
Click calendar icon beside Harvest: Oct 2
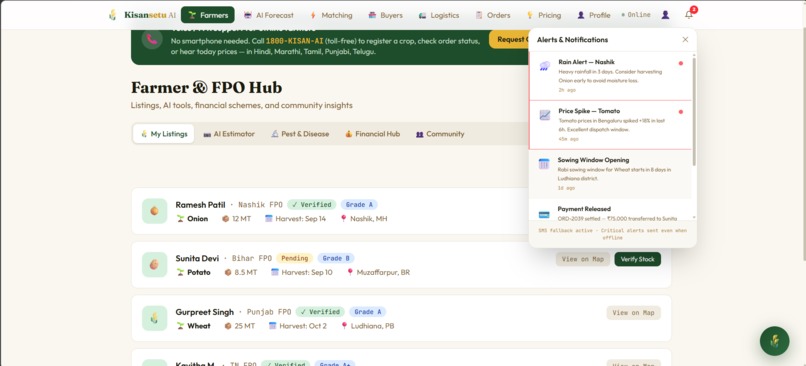pyautogui.click(x=272, y=325)
